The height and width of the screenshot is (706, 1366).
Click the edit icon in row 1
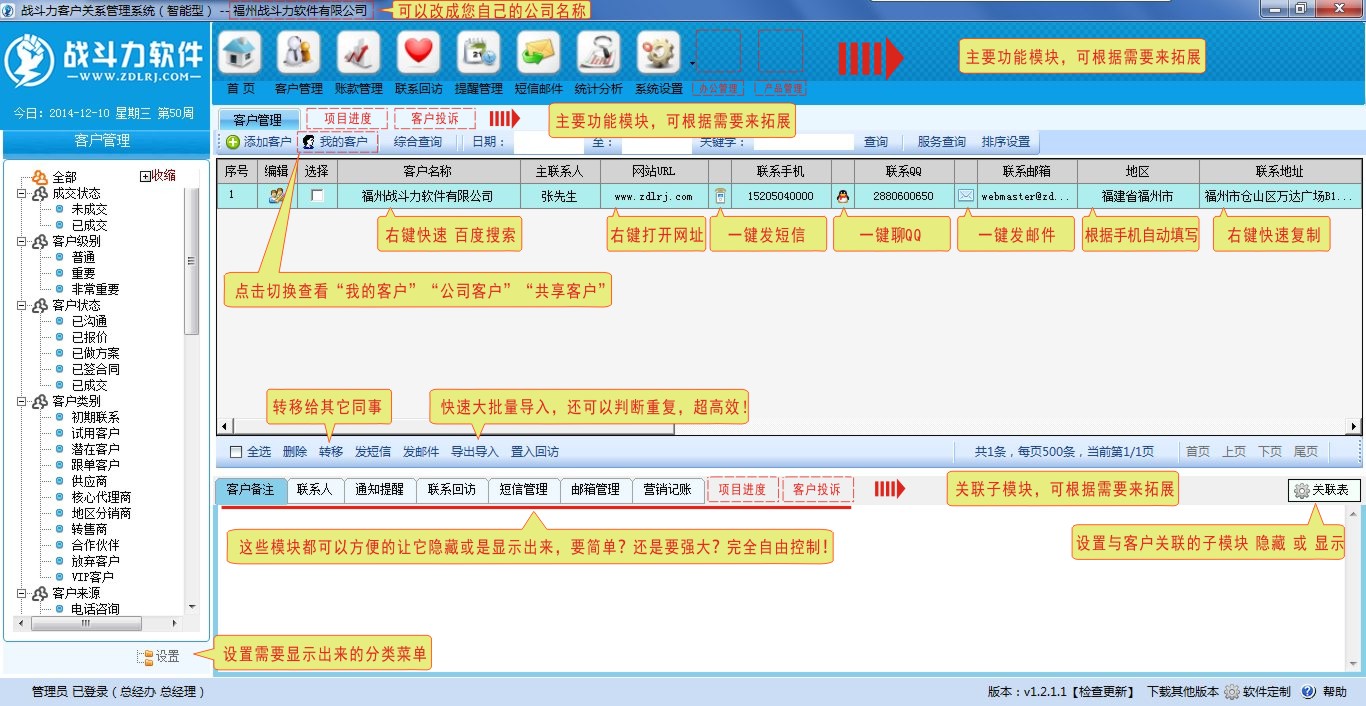click(x=277, y=196)
